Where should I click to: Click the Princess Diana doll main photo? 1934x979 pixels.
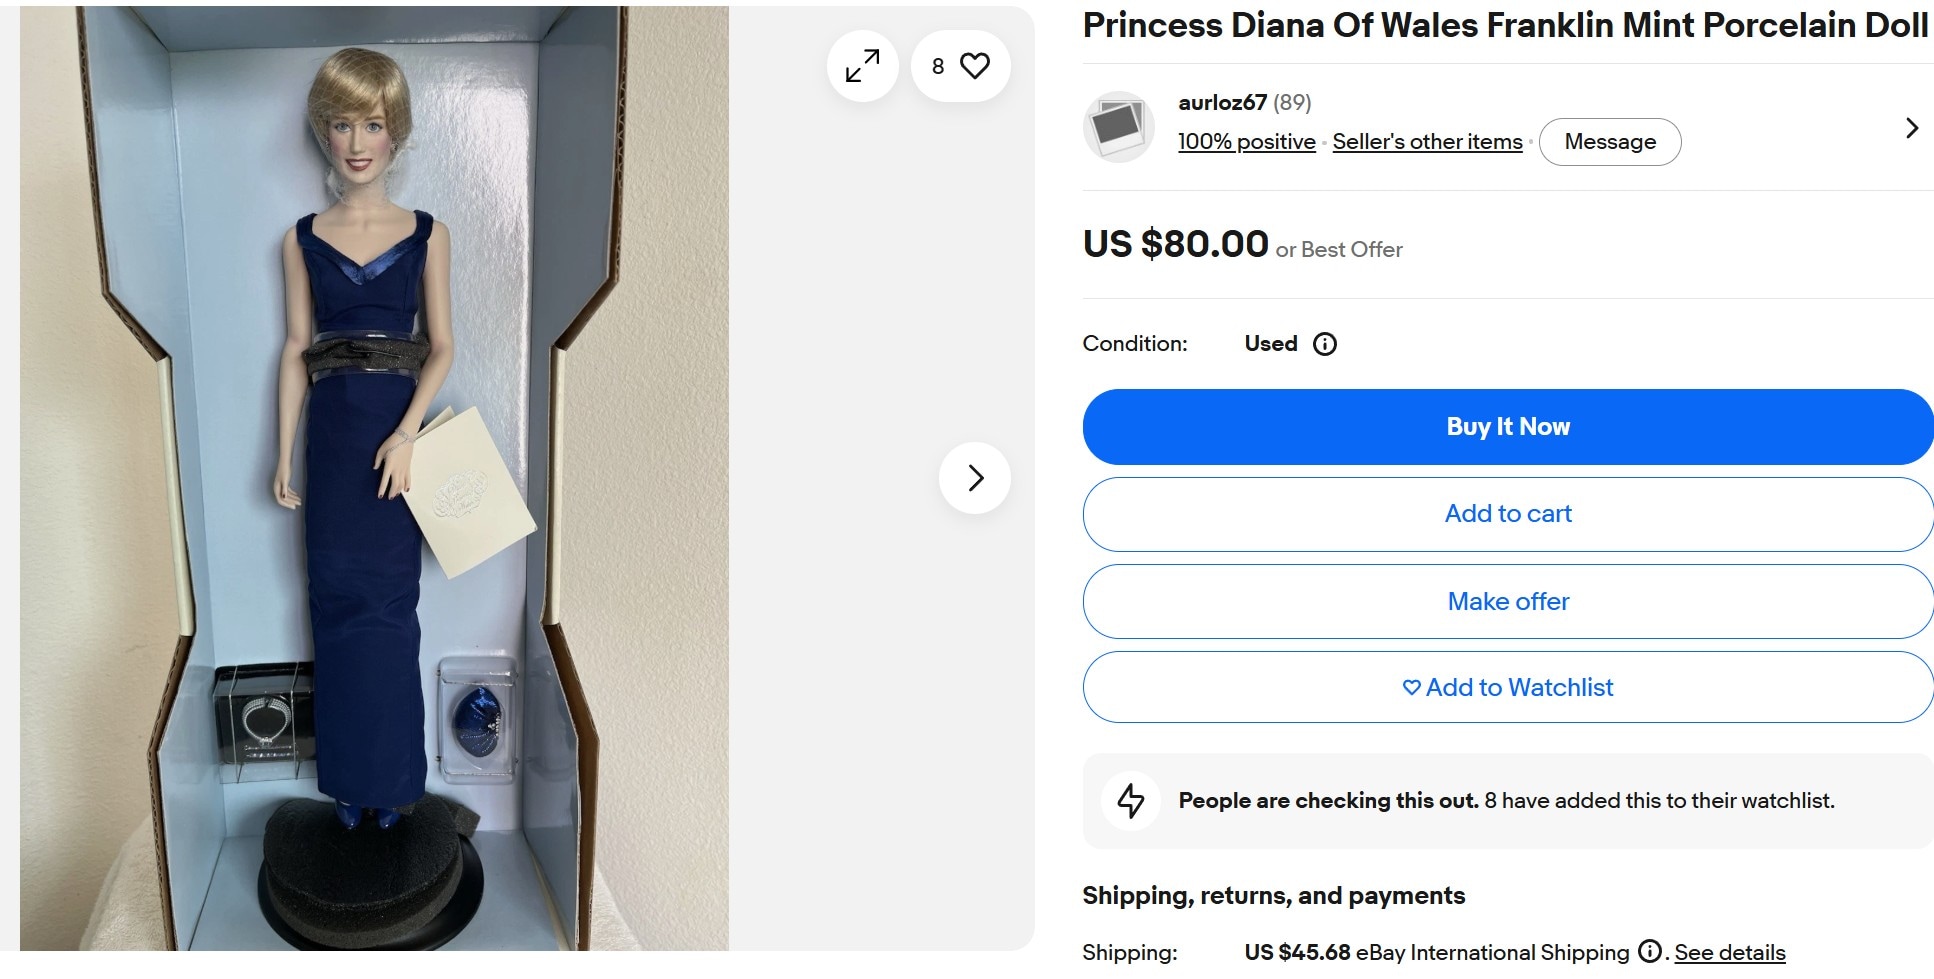pos(374,478)
